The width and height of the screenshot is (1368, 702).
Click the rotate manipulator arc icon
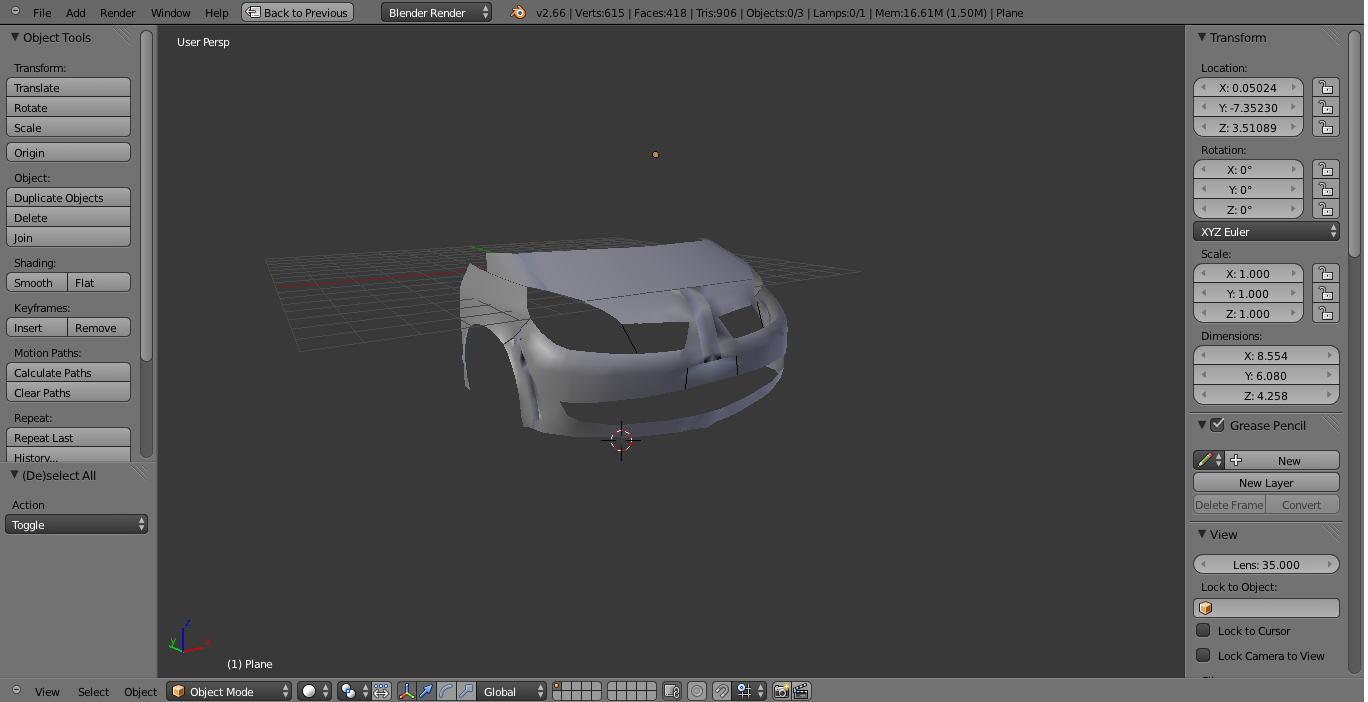tap(446, 691)
